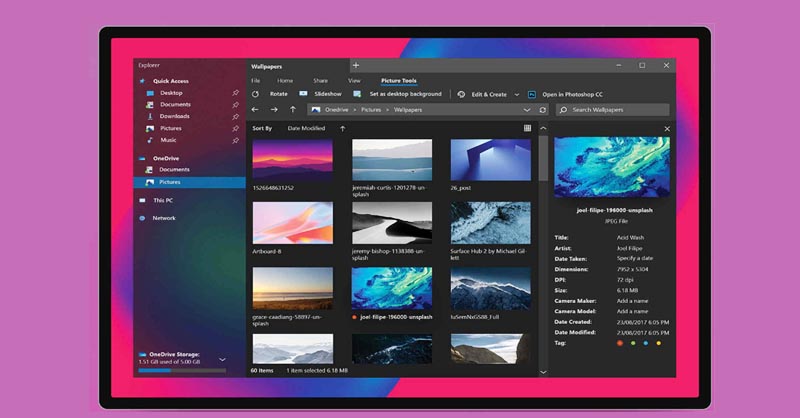800x418 pixels.
Task: Open the File menu
Action: pyautogui.click(x=256, y=81)
